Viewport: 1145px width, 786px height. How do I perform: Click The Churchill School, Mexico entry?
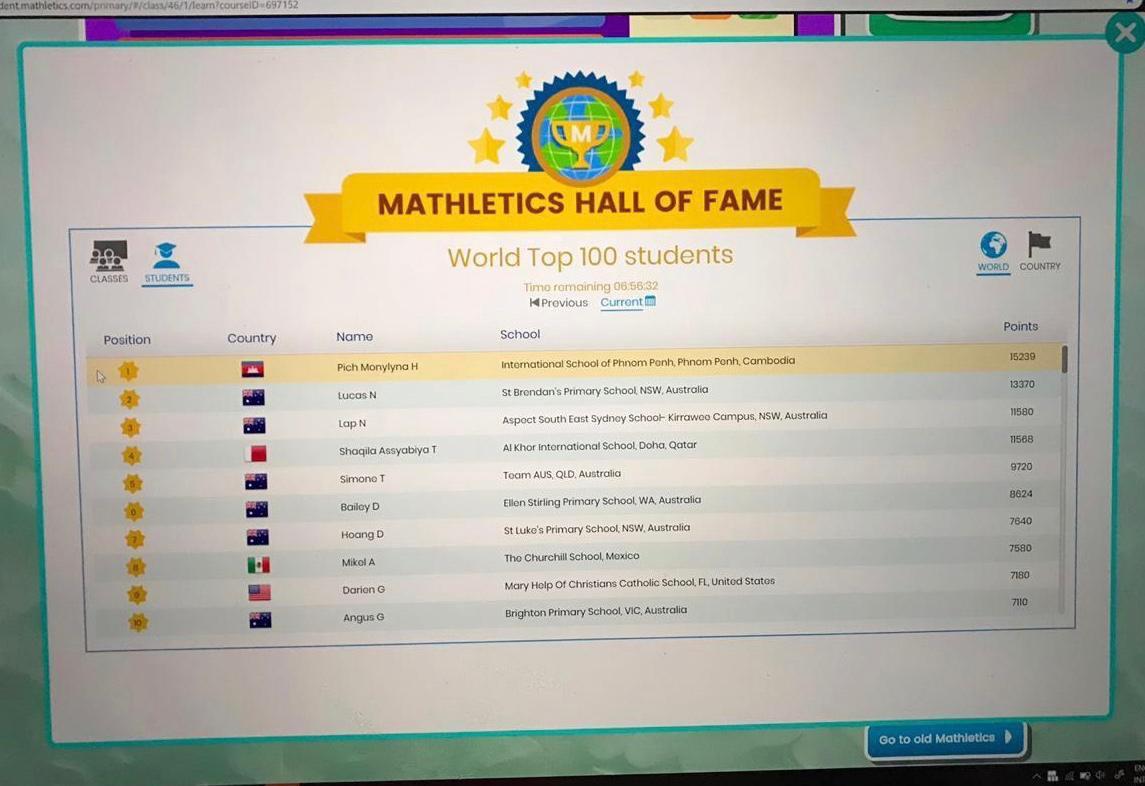tap(572, 557)
